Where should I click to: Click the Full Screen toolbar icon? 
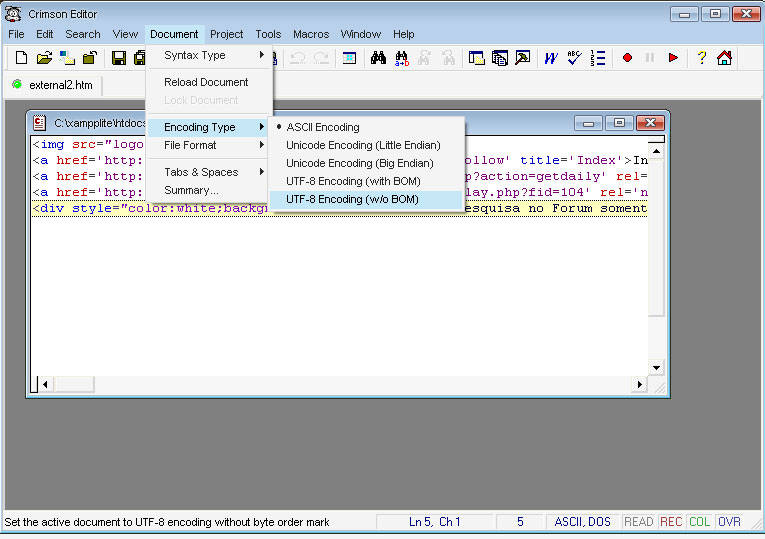349,58
